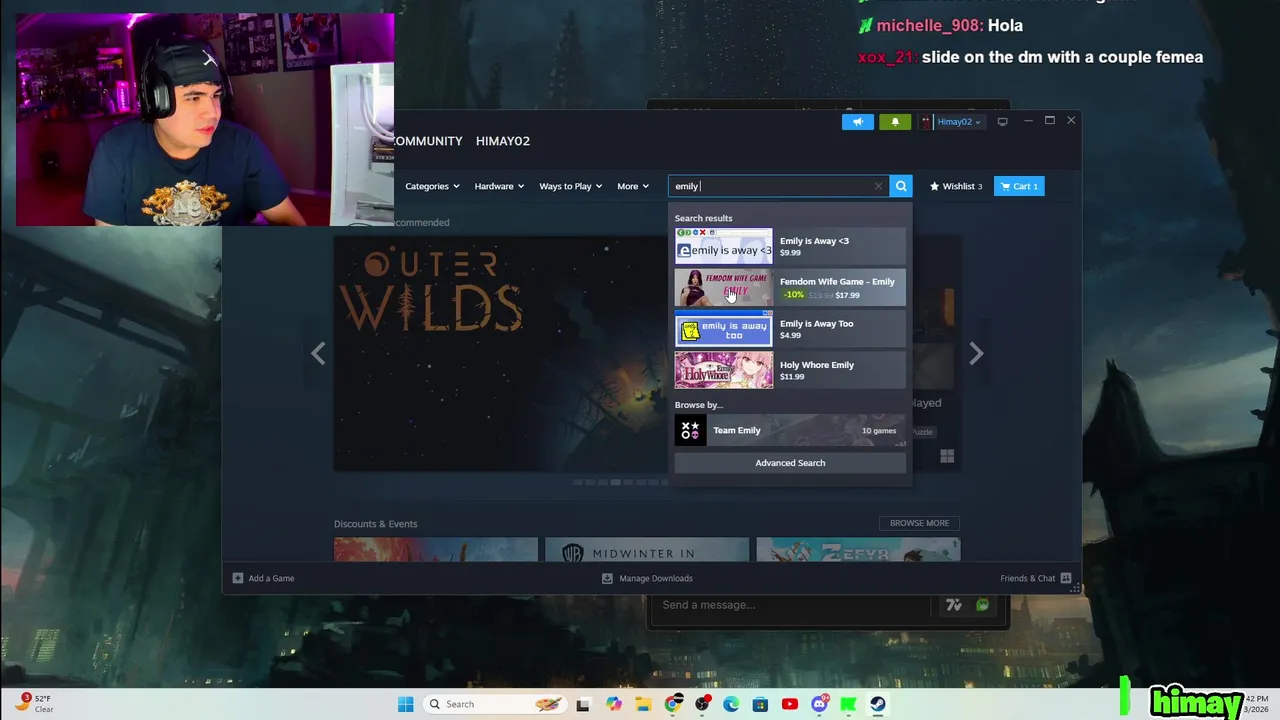Open the HIMAY02 profile tab
This screenshot has height=720, width=1280.
pos(503,141)
